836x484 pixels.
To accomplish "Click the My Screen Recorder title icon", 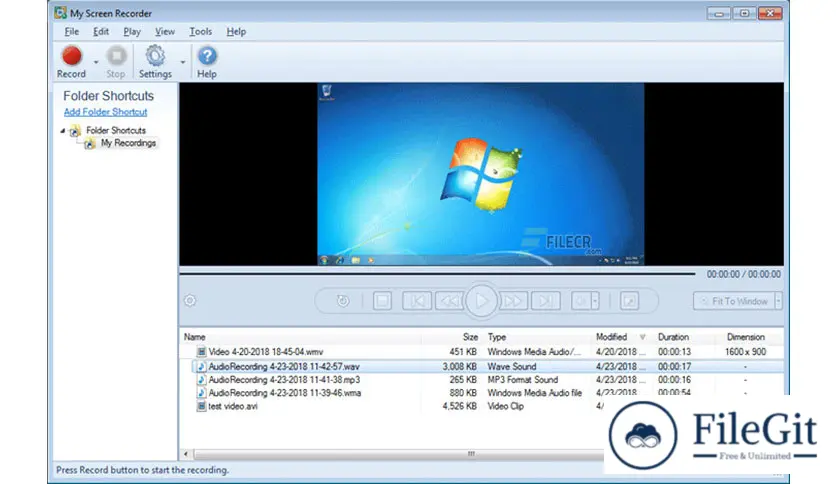I will (60, 13).
